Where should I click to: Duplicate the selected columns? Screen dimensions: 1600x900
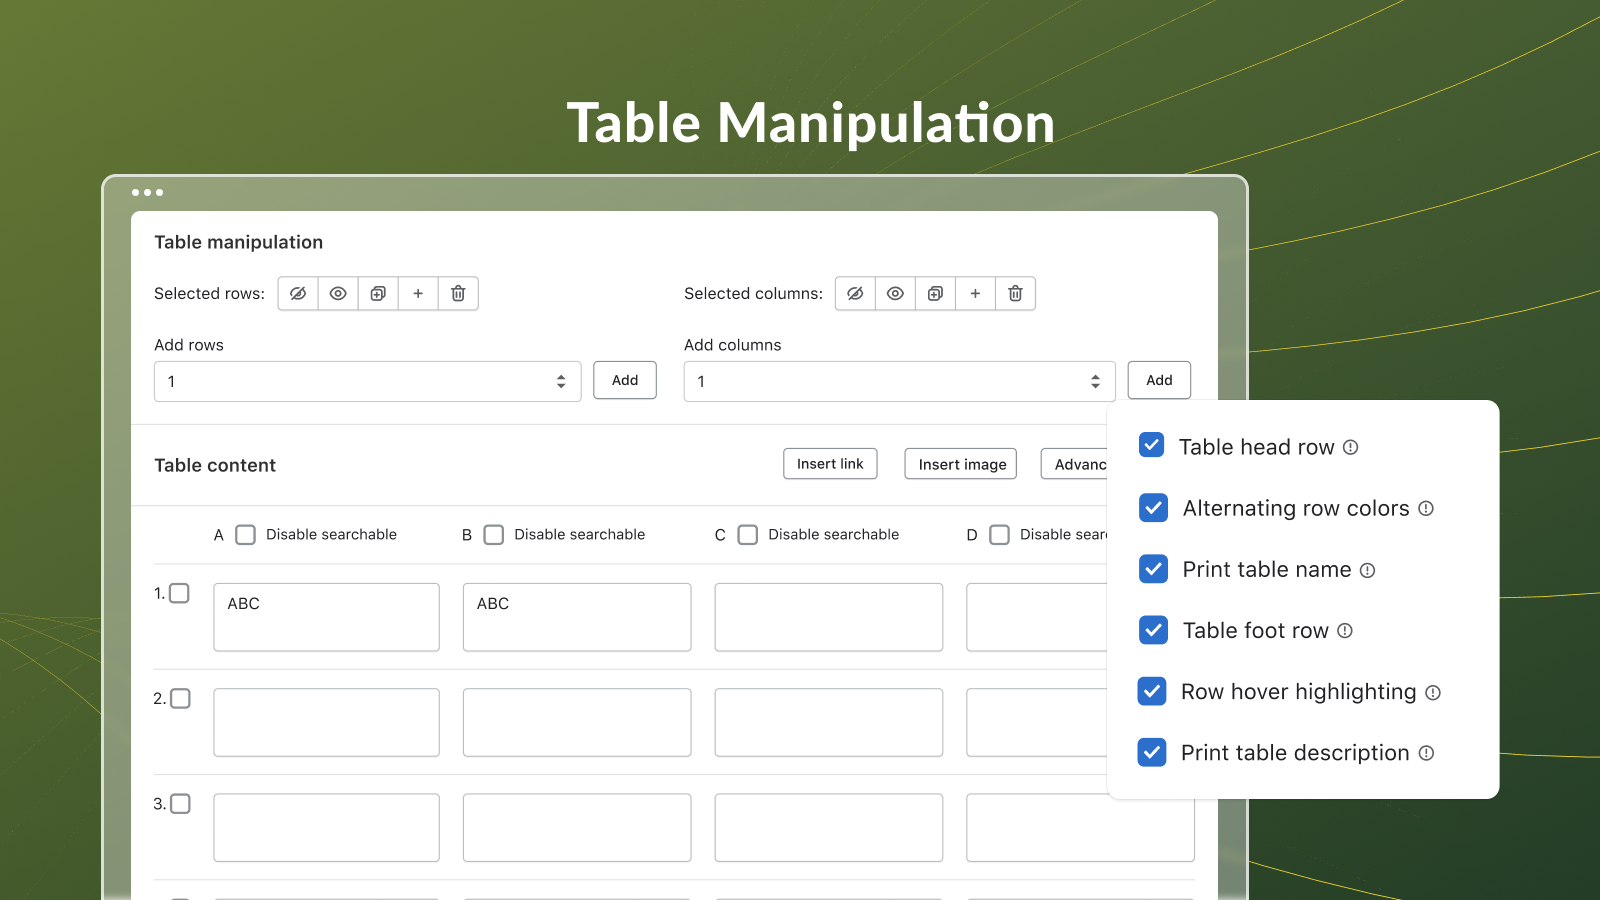[934, 293]
